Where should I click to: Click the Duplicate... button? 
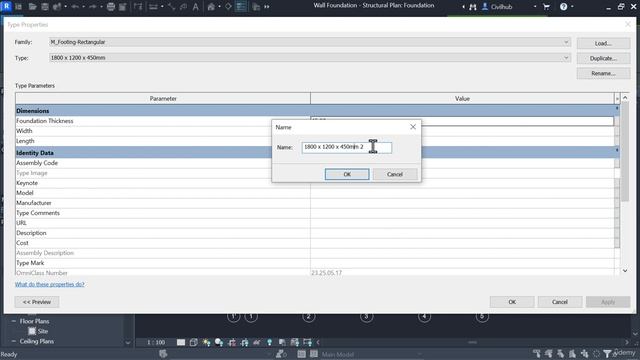click(x=603, y=58)
